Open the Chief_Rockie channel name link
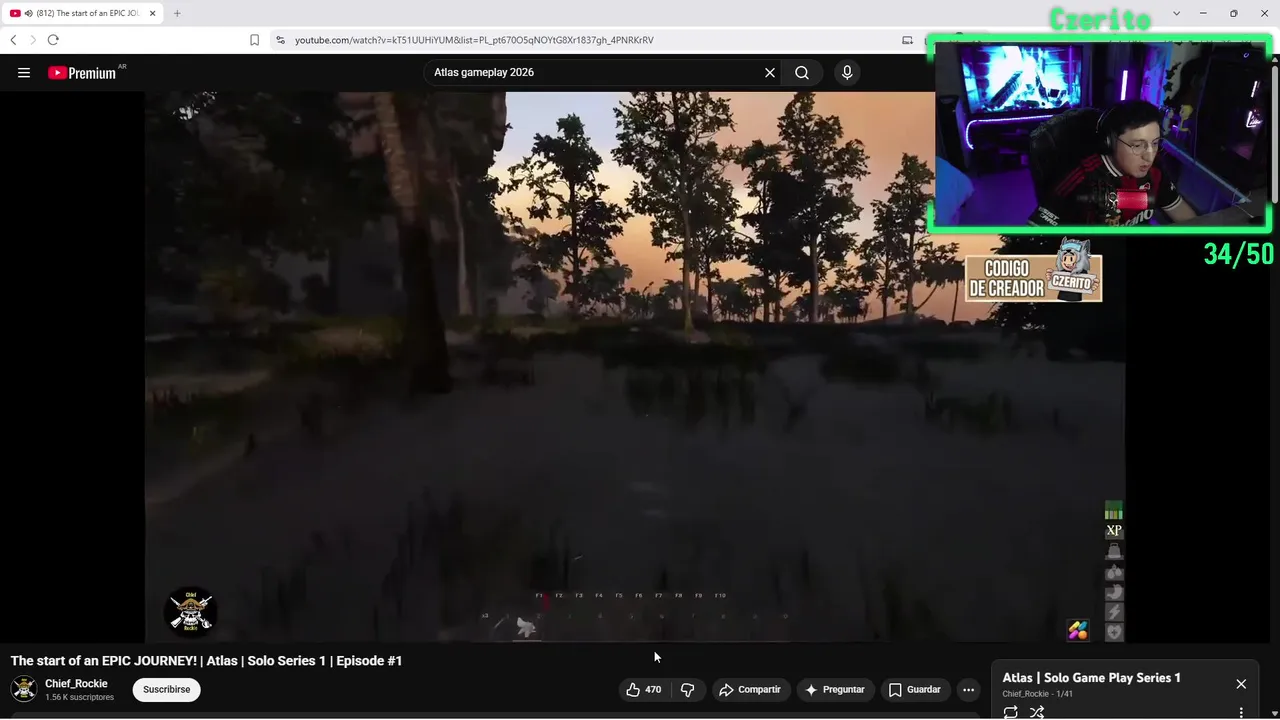This screenshot has width=1280, height=720. tap(76, 684)
